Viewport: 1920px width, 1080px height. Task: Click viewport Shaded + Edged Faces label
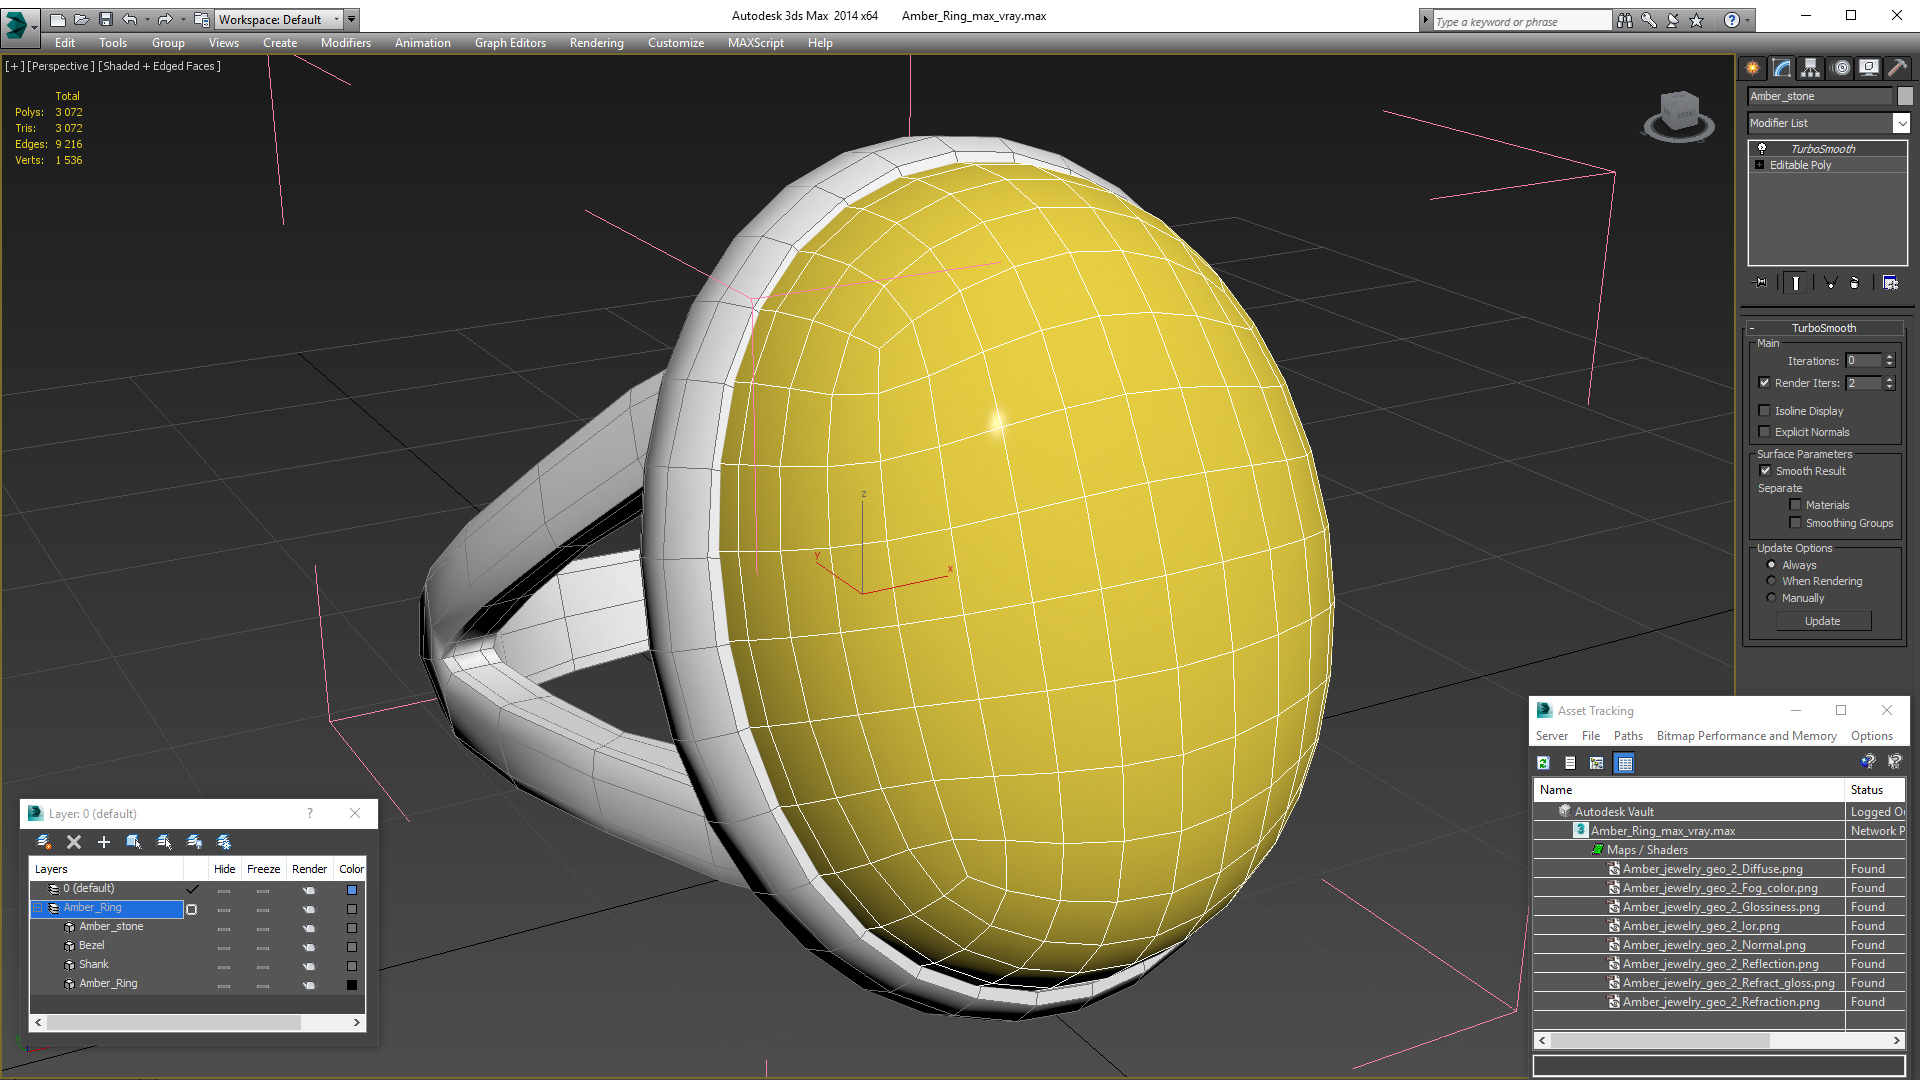click(x=159, y=66)
